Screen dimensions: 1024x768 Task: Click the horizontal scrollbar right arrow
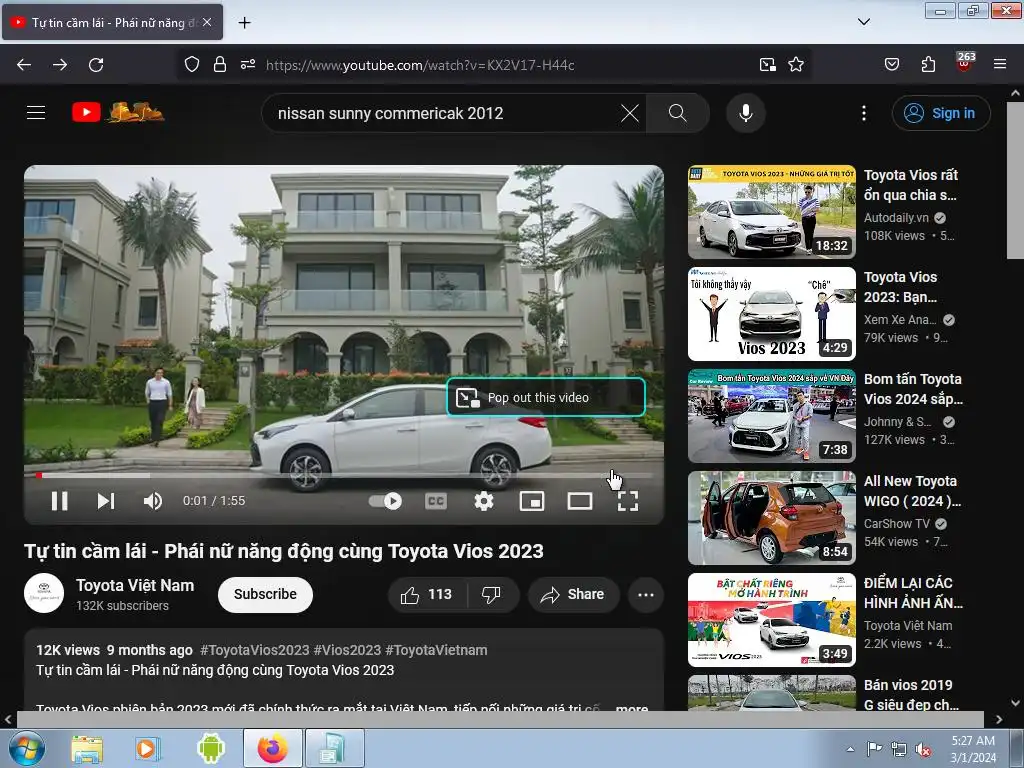click(999, 719)
